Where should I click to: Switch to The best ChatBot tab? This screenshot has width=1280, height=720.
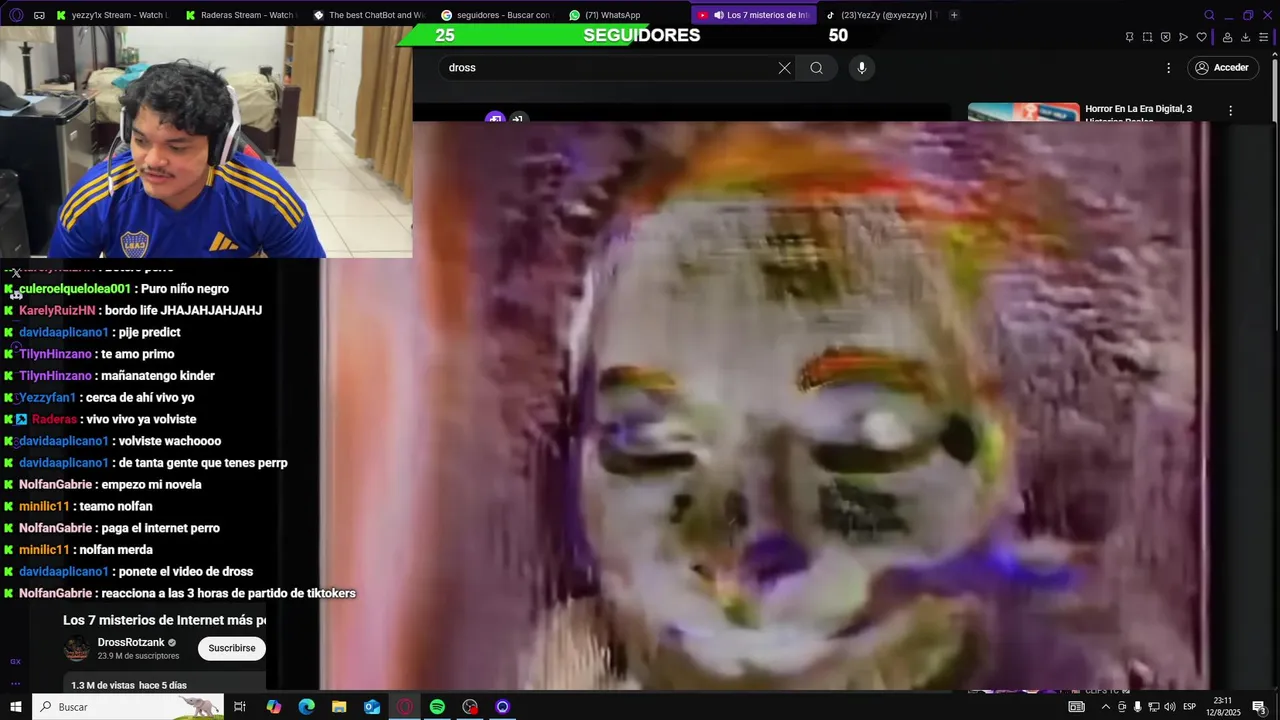coord(369,15)
